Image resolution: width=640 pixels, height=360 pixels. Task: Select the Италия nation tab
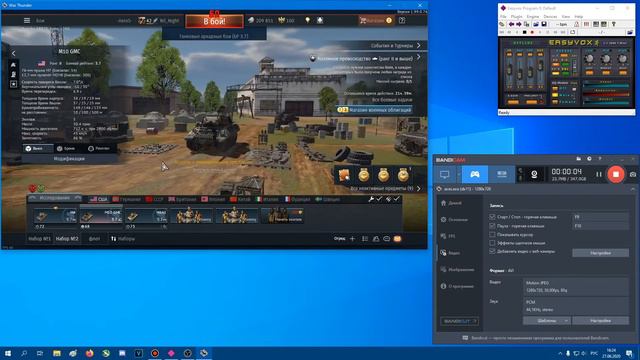coord(267,199)
